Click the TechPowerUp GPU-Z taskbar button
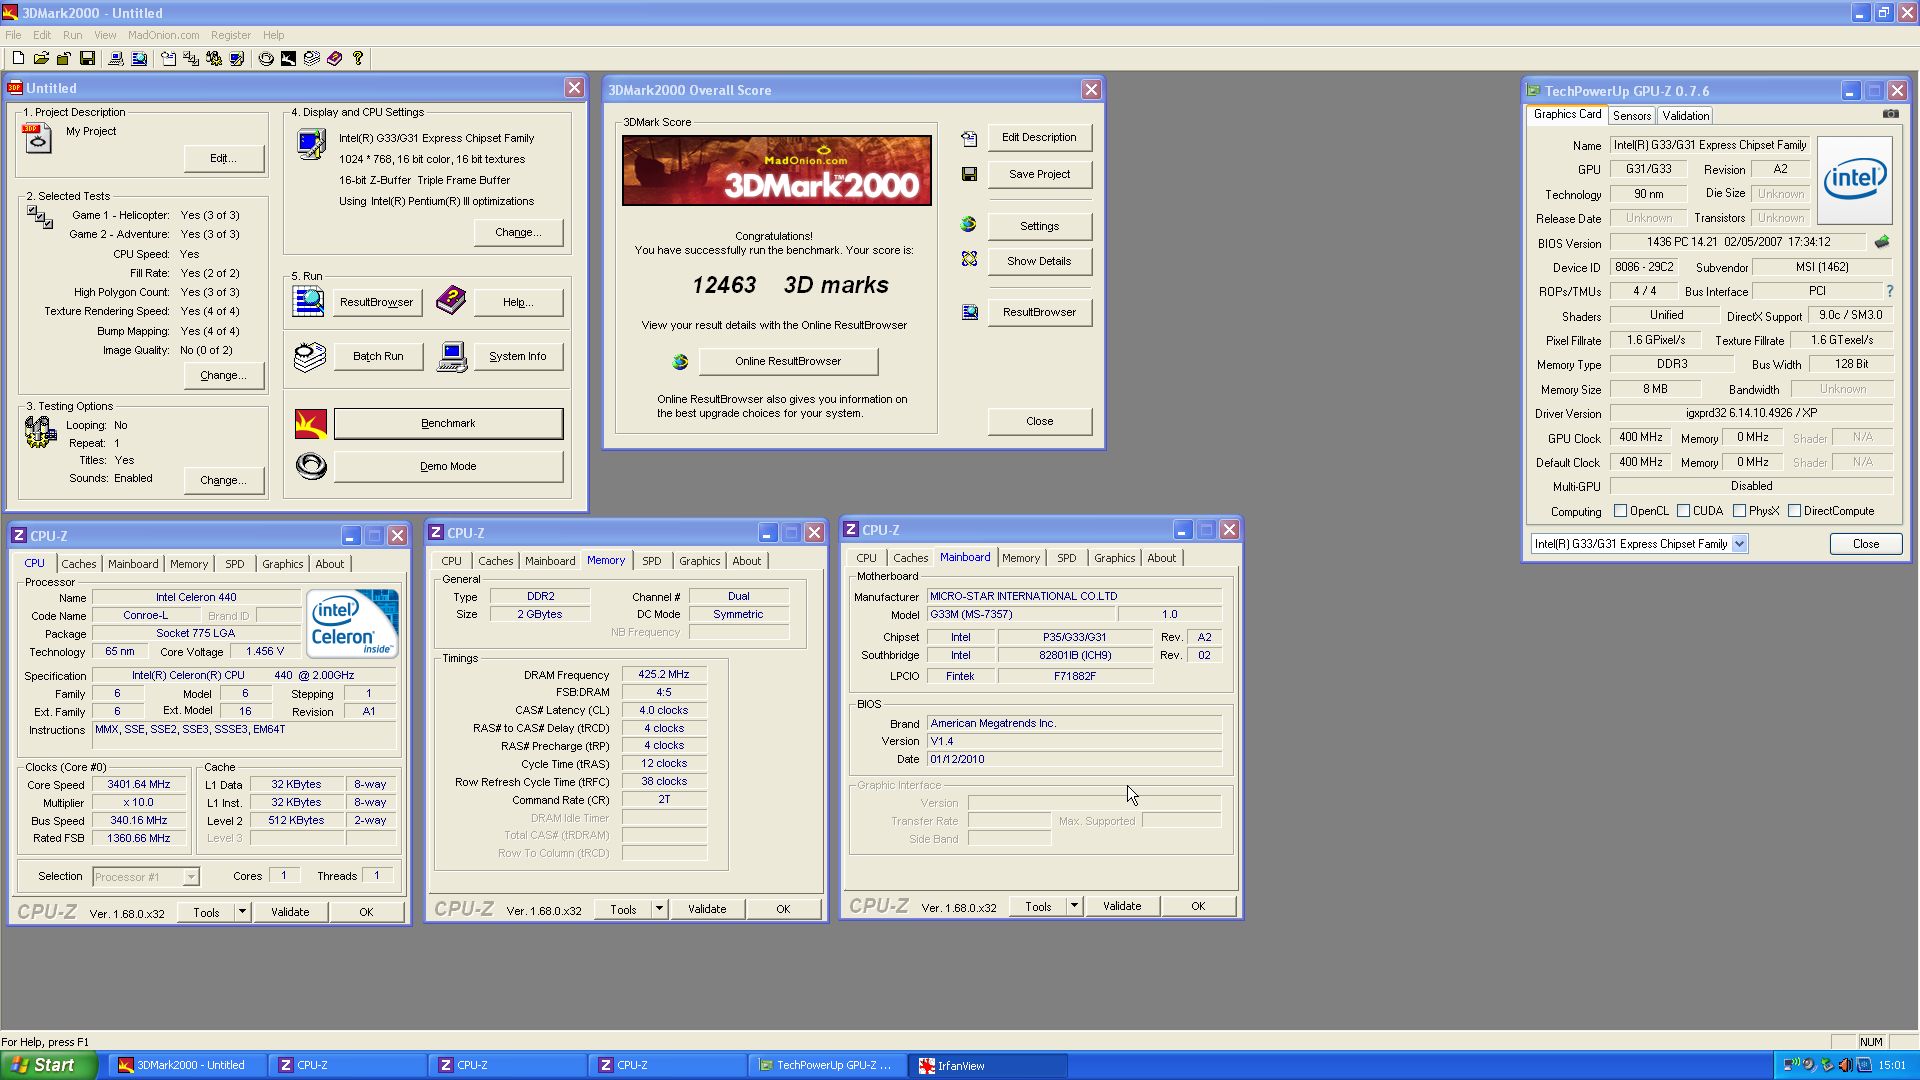Image resolution: width=1920 pixels, height=1080 pixels. (x=828, y=1065)
